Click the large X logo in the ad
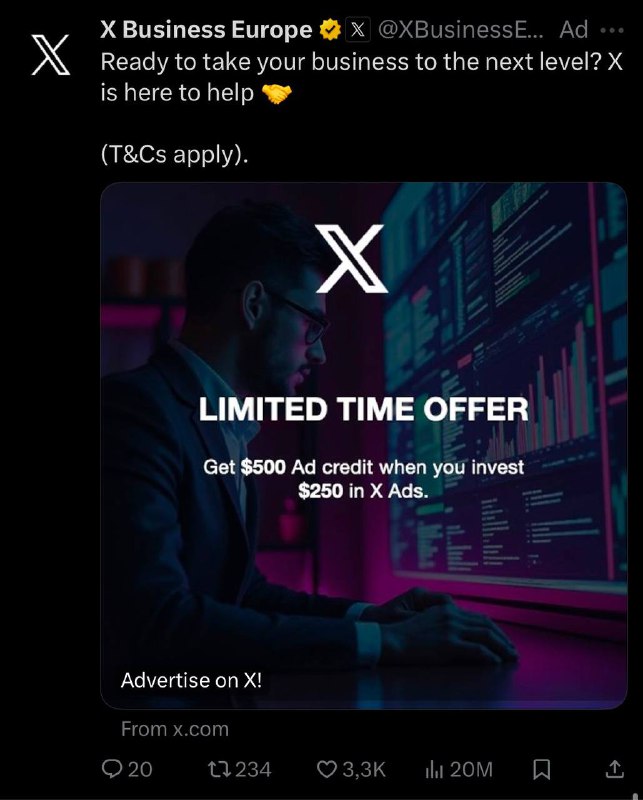Screen dimensions: 643x800 pos(350,259)
